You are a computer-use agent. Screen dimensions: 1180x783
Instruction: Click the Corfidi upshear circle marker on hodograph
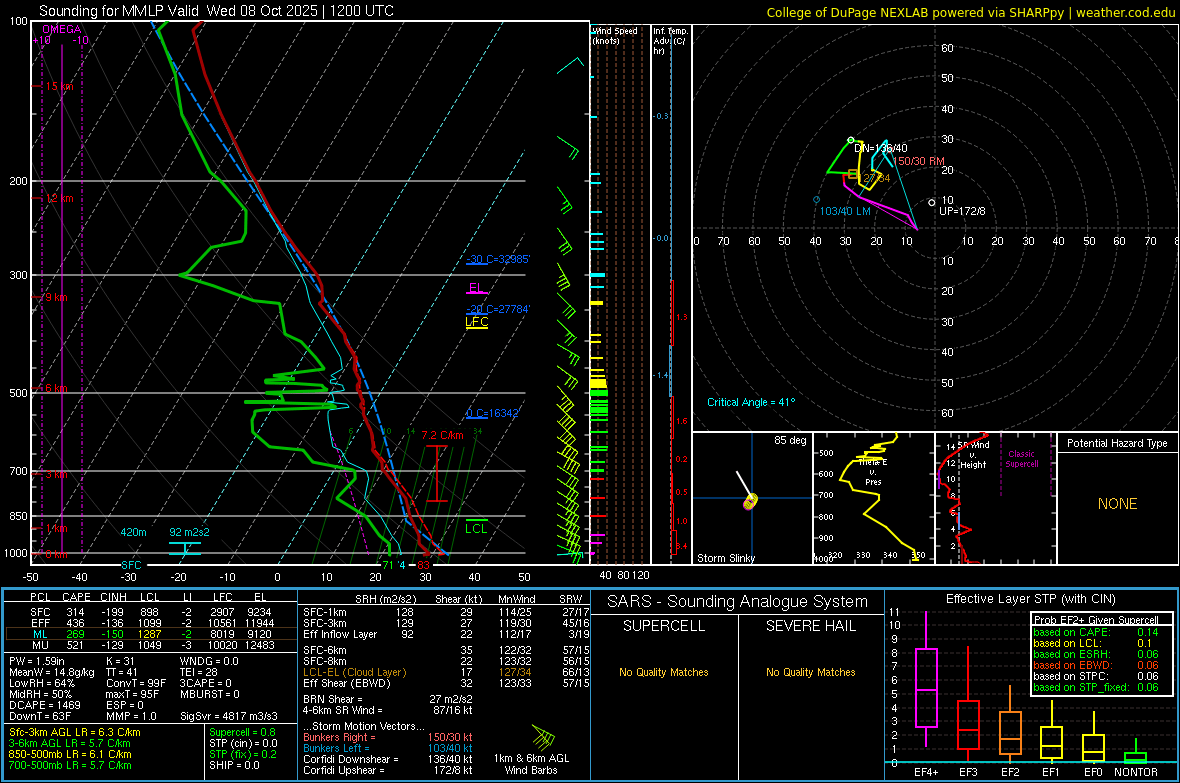[932, 203]
